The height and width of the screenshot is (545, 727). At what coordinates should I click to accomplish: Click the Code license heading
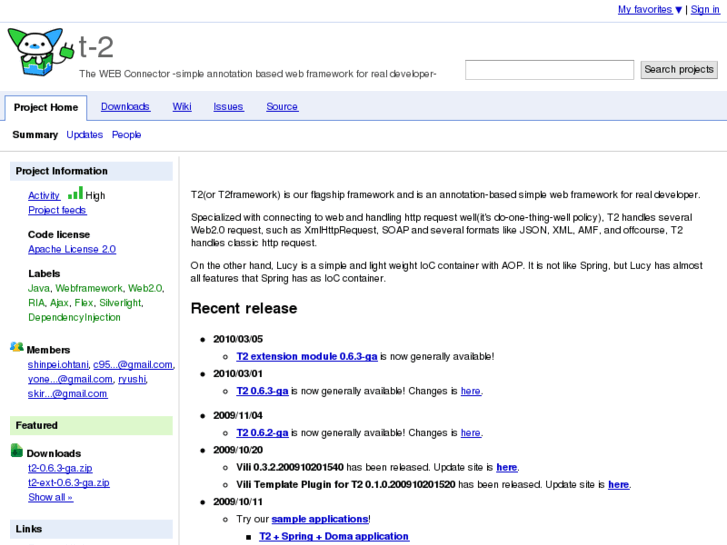(59, 235)
